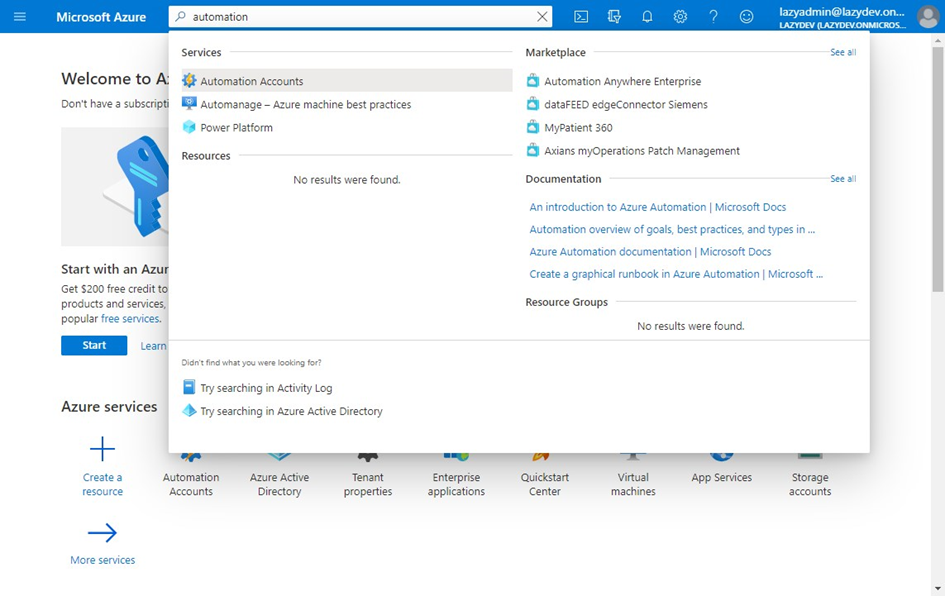Open the free services link
The height and width of the screenshot is (596, 945).
pos(130,319)
